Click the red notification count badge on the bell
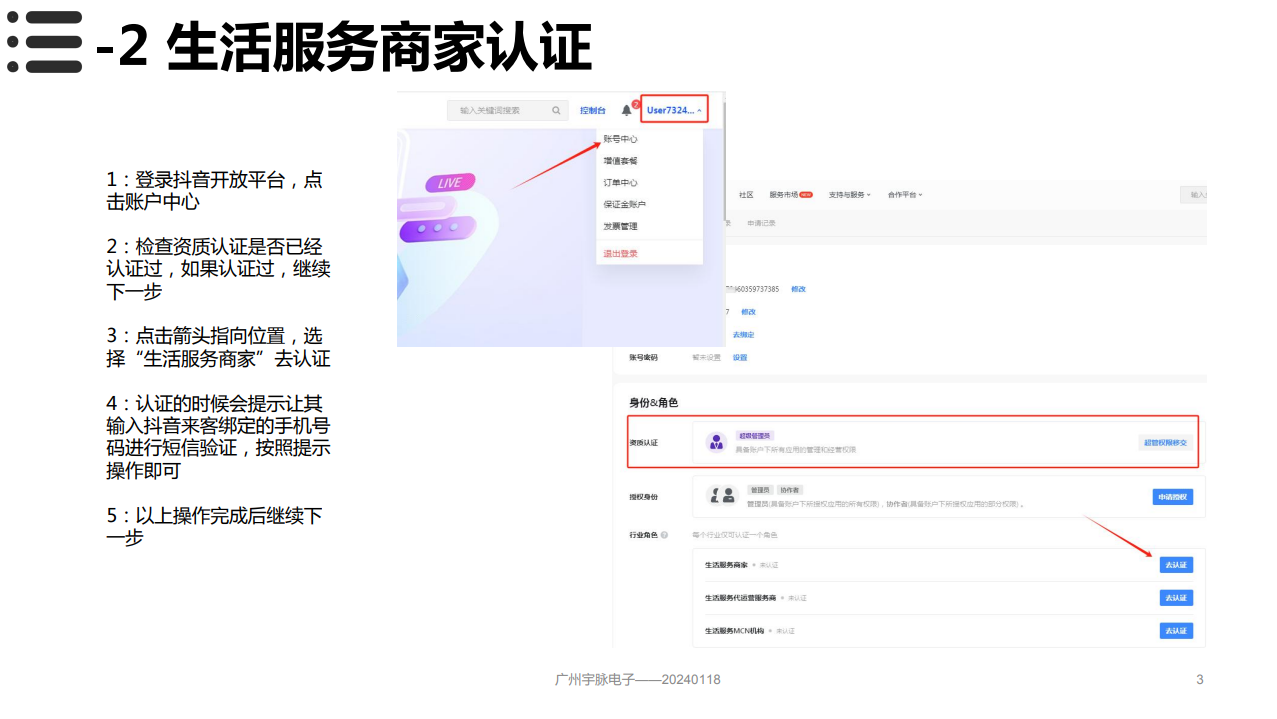Screen dimensions: 1277x719 pos(635,104)
